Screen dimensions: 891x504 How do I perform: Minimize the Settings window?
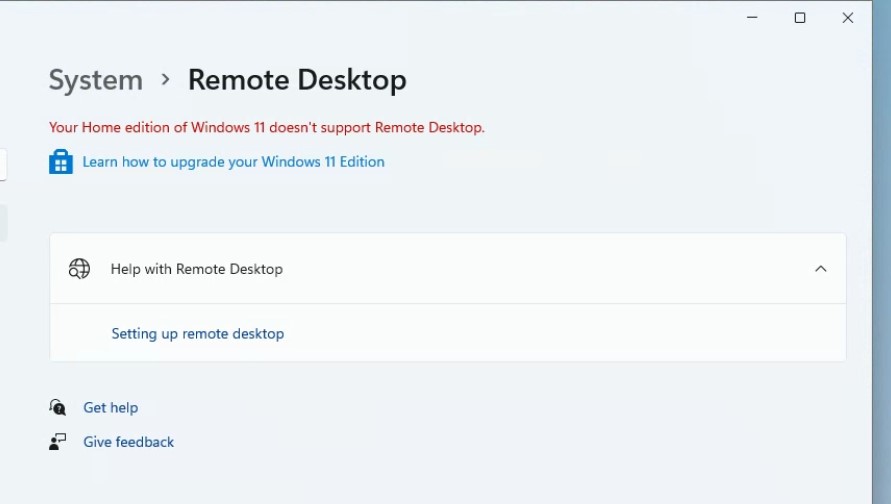(x=753, y=18)
